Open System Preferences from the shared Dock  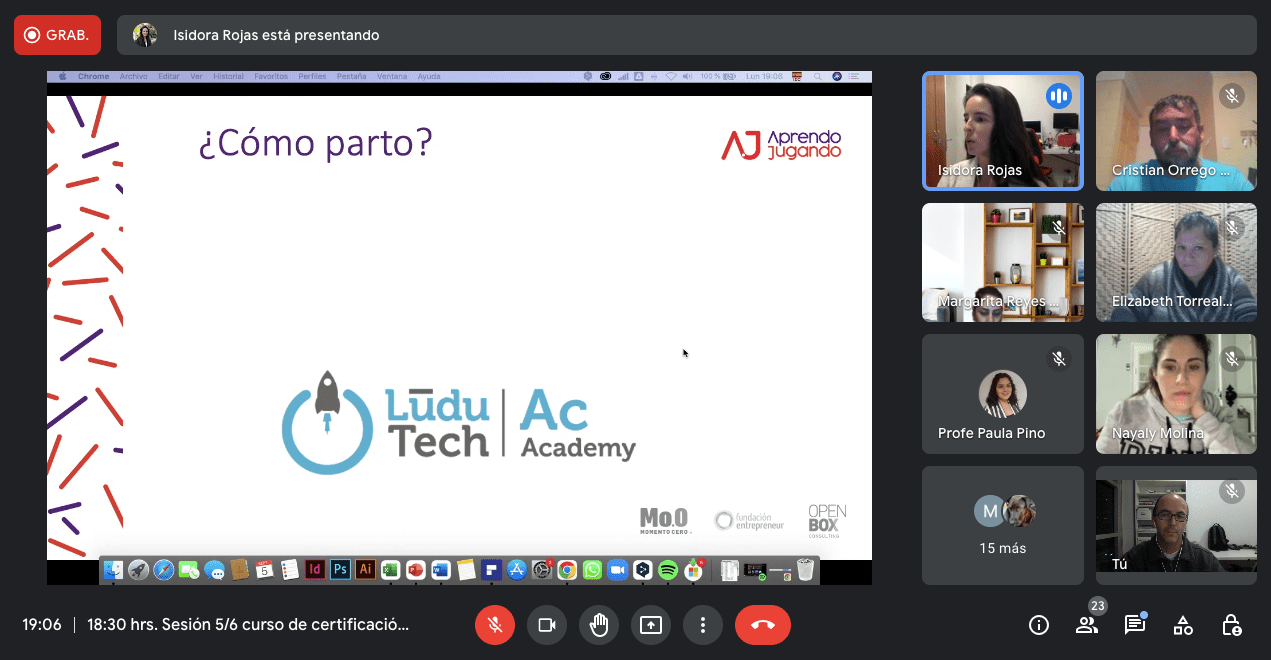tap(542, 570)
